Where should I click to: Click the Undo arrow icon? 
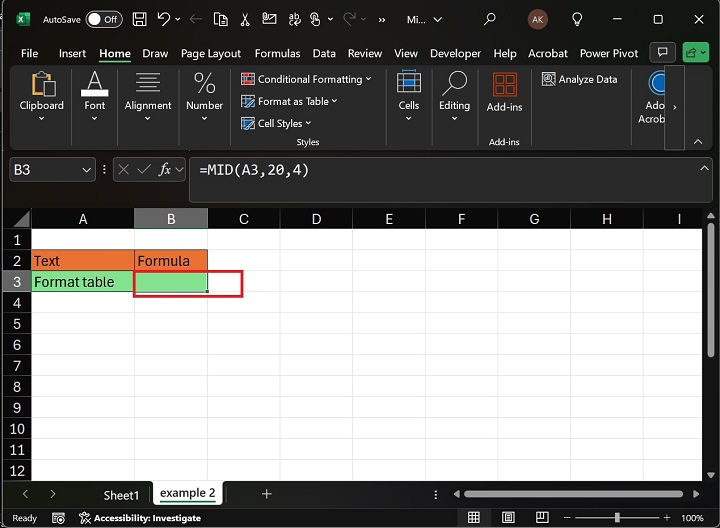click(x=164, y=19)
